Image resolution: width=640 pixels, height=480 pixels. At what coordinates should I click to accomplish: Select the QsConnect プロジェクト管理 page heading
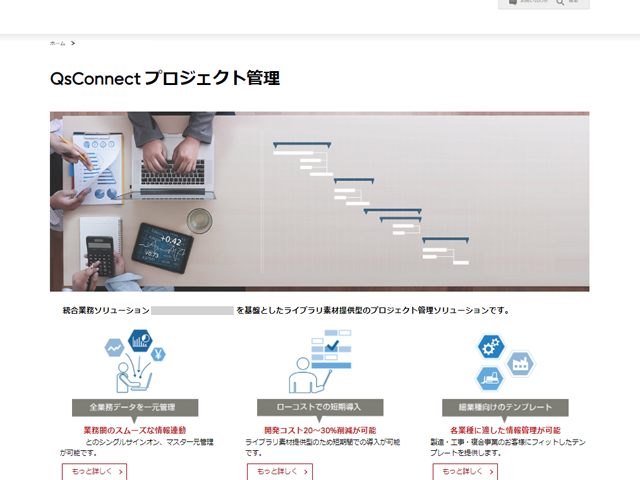[165, 78]
